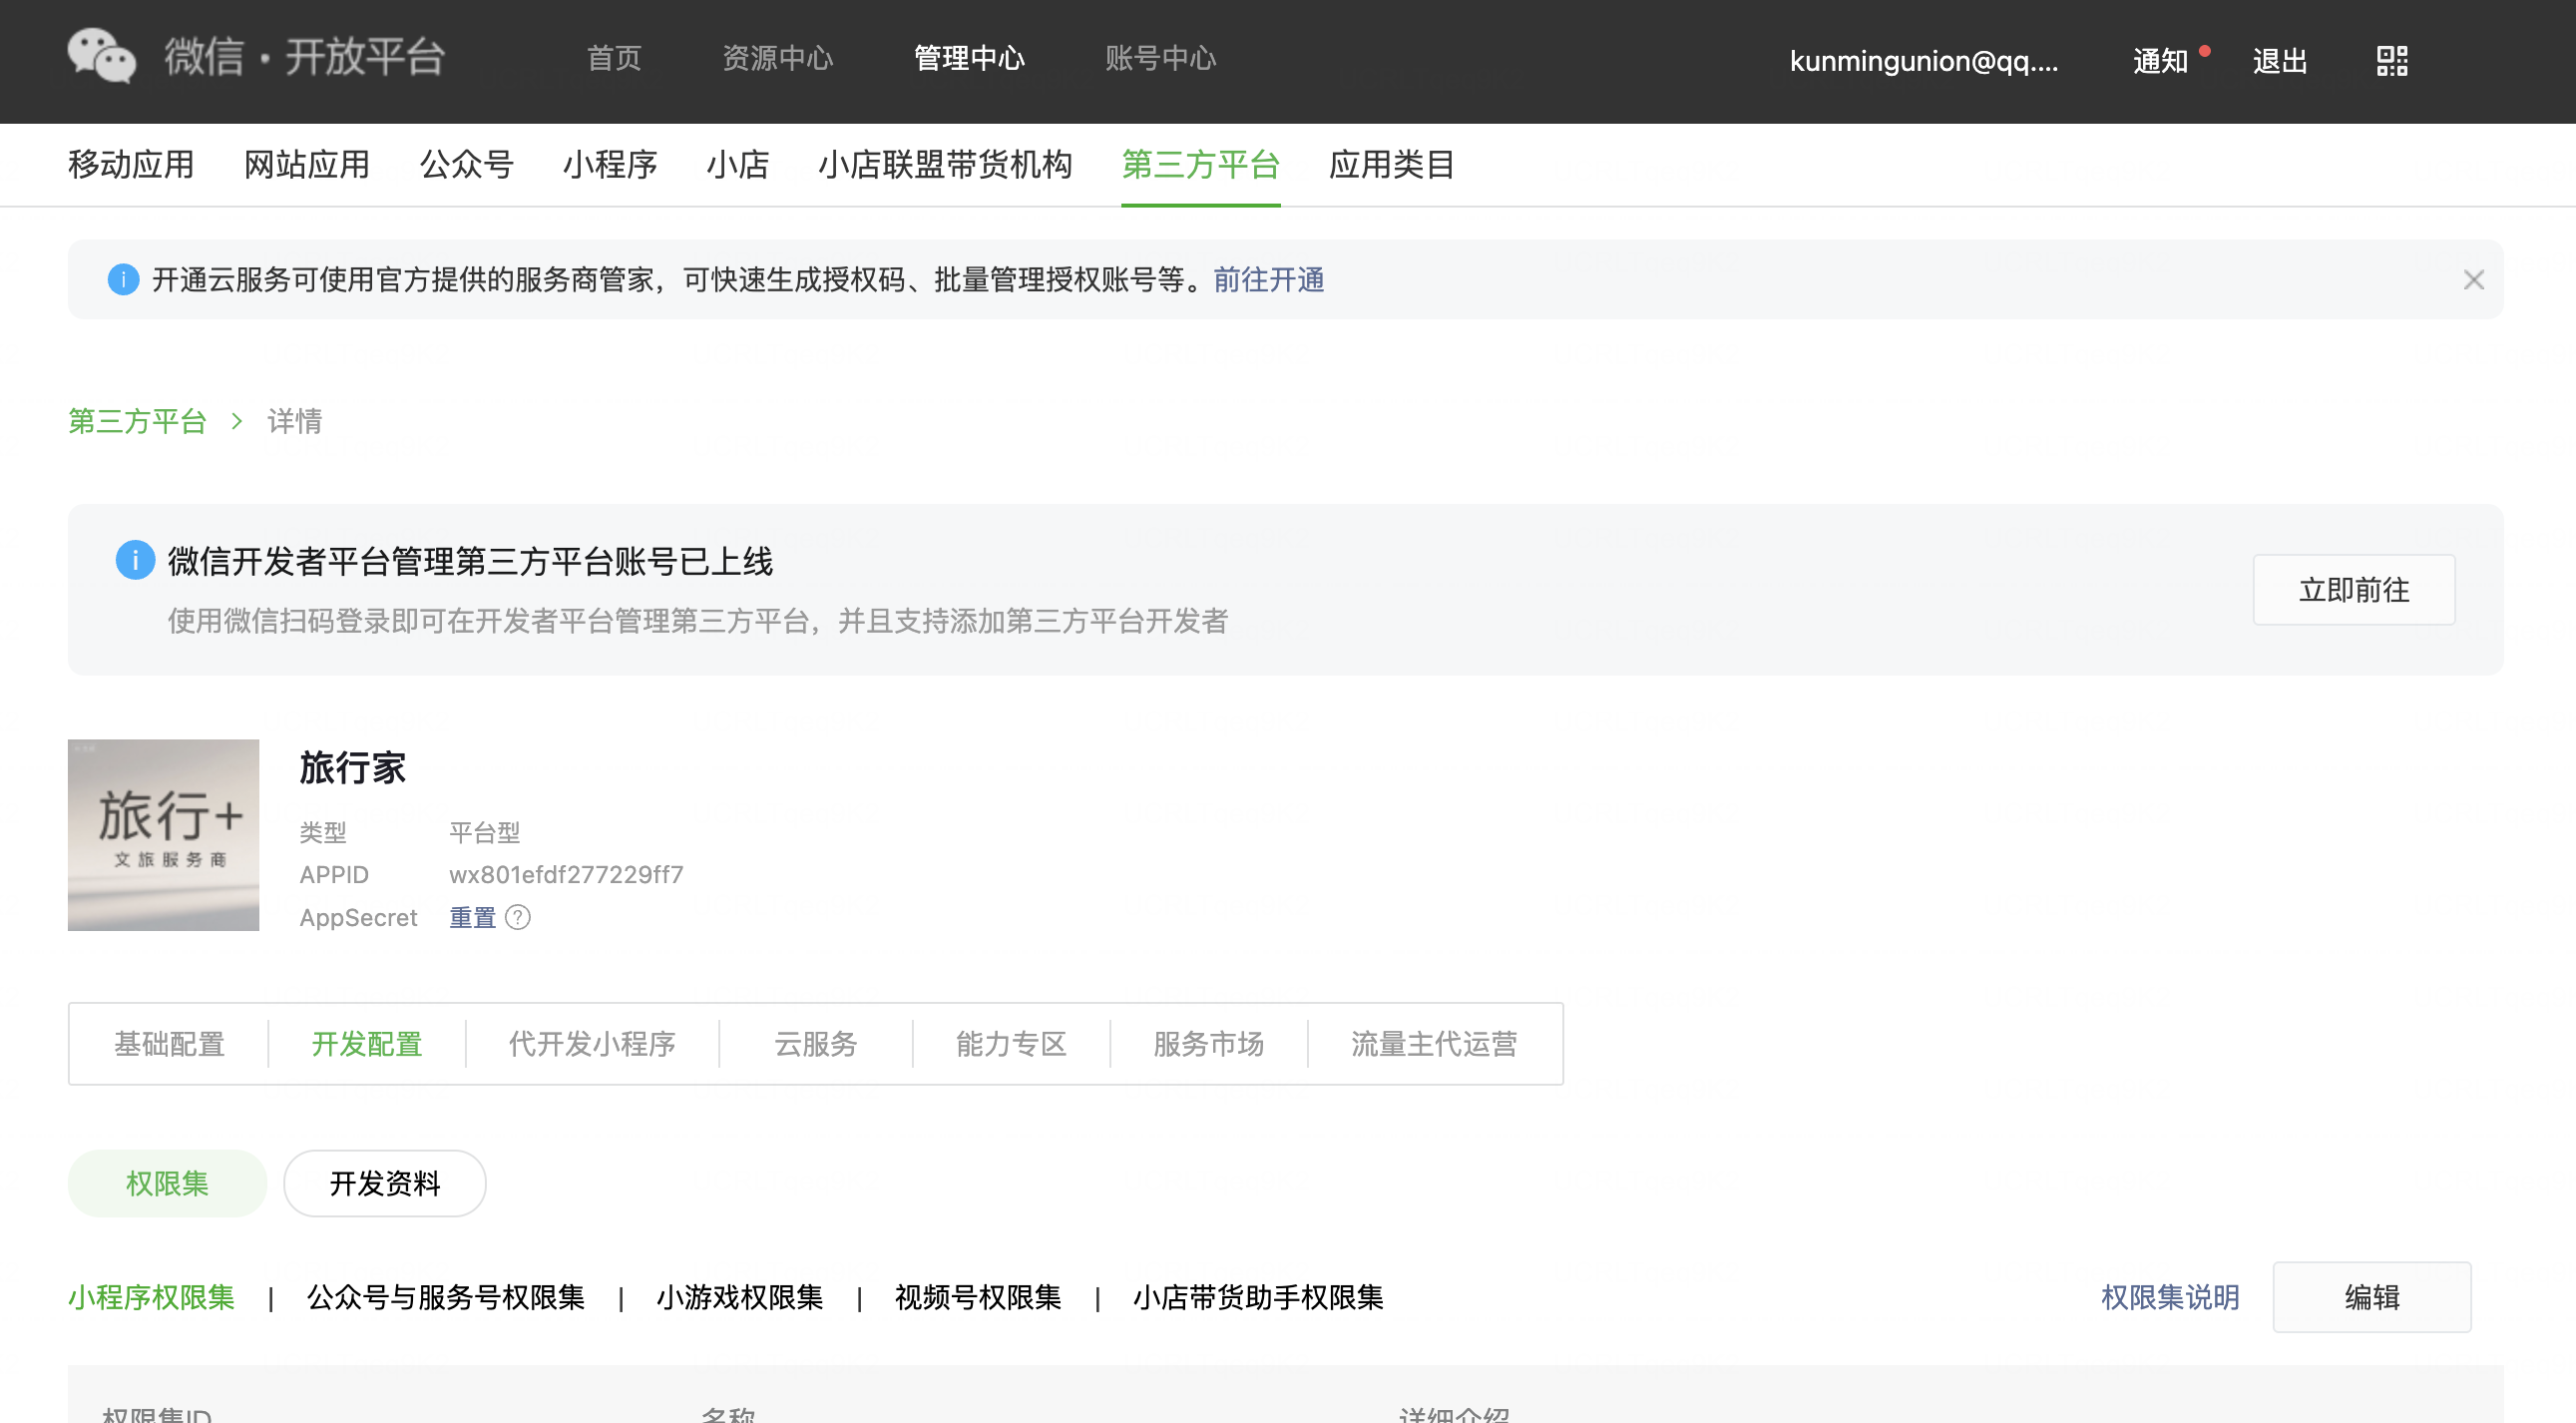2576x1423 pixels.
Task: Click the breadcrumb chevron arrow
Action: (237, 421)
